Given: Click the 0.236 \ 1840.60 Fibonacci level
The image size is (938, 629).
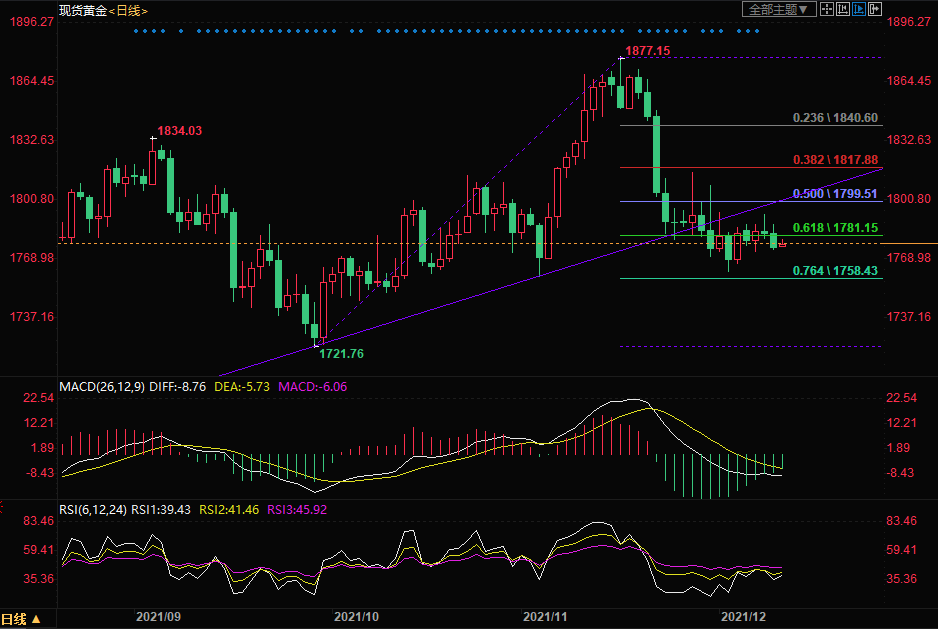Looking at the screenshot, I should click(835, 118).
